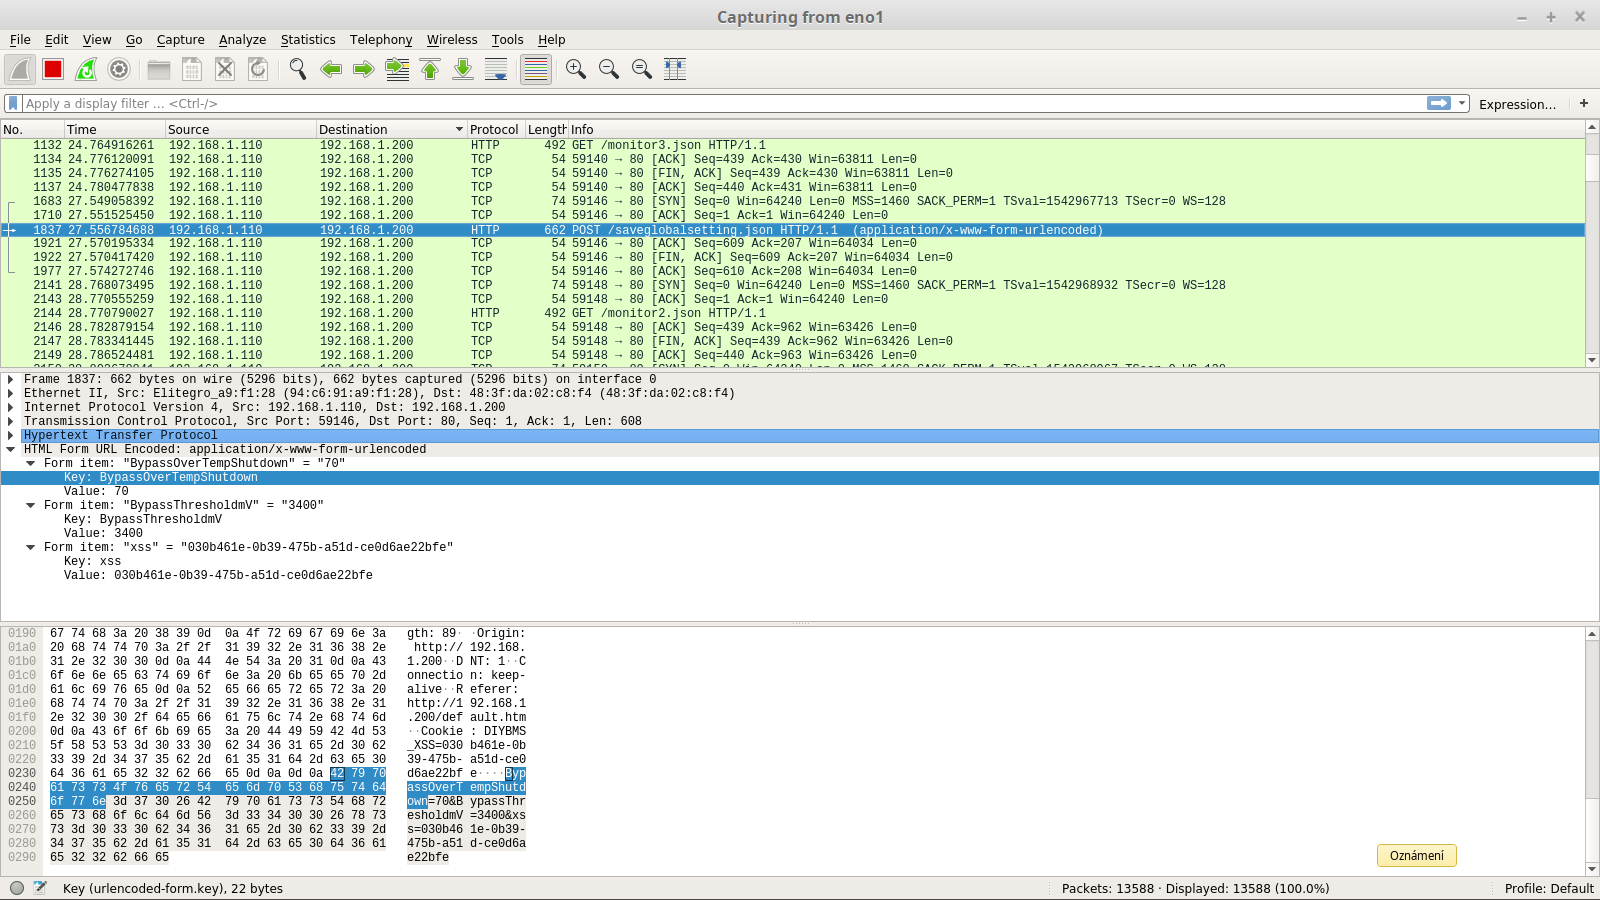Jump to last packet icon
1600x900 pixels.
[463, 69]
